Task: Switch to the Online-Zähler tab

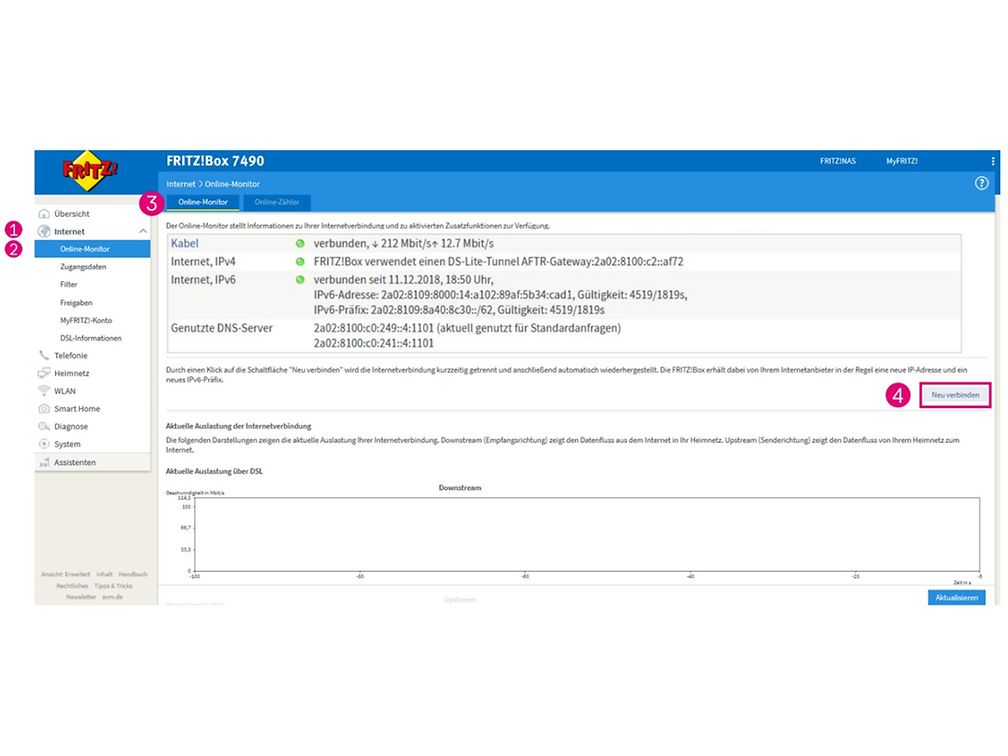Action: [277, 201]
